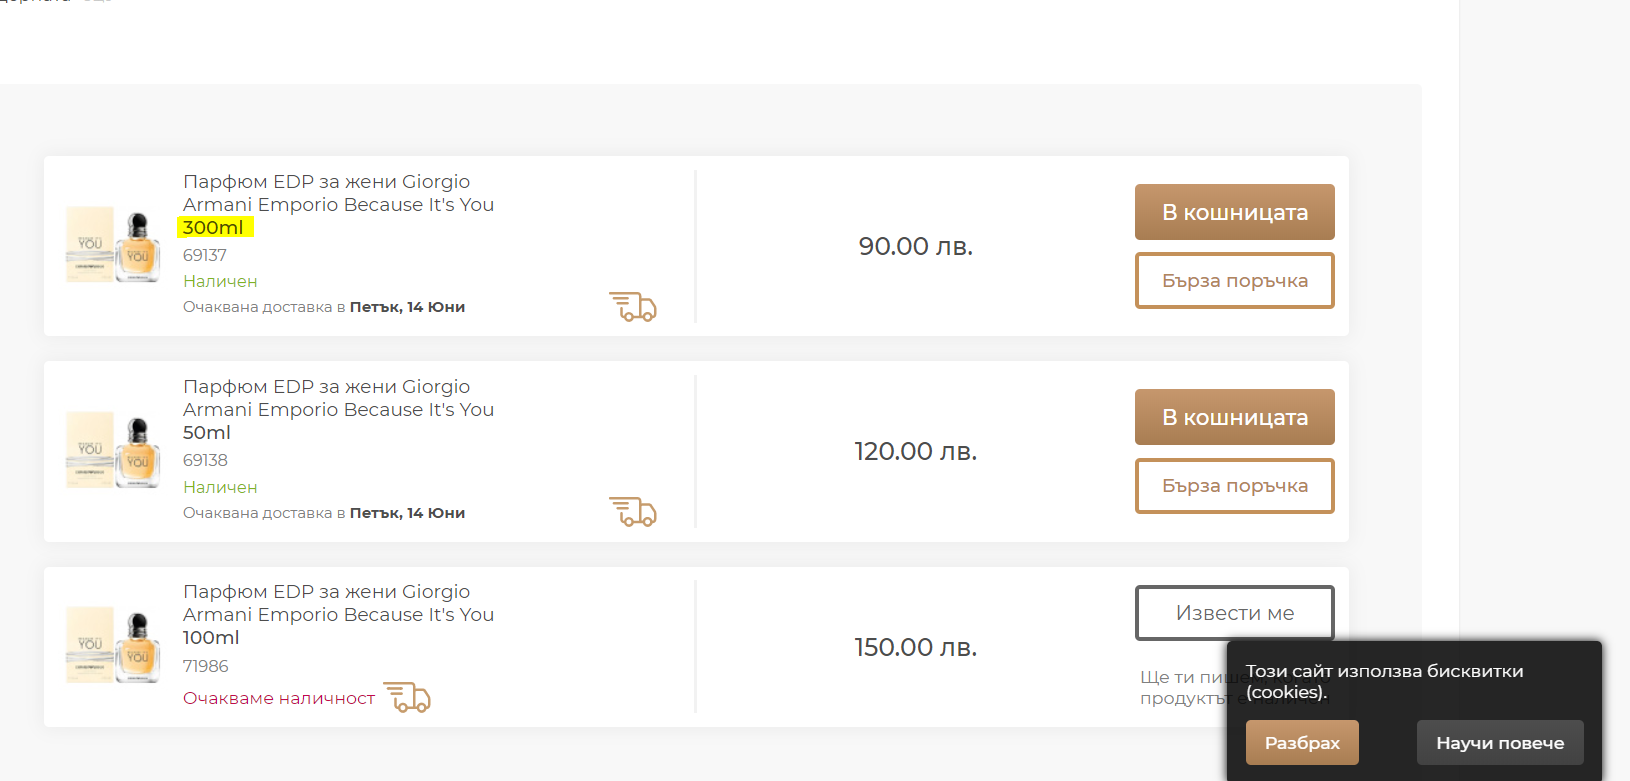The width and height of the screenshot is (1630, 781).
Task: Click delivery truck icon for 300ml perfume
Action: click(x=632, y=306)
